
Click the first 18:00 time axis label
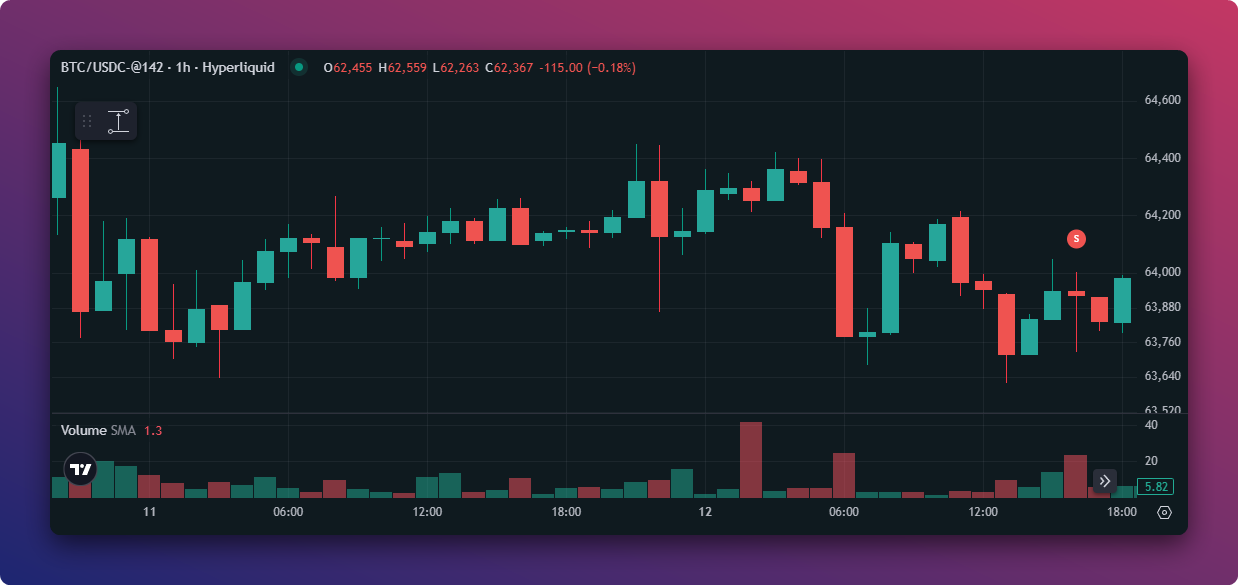tap(566, 512)
